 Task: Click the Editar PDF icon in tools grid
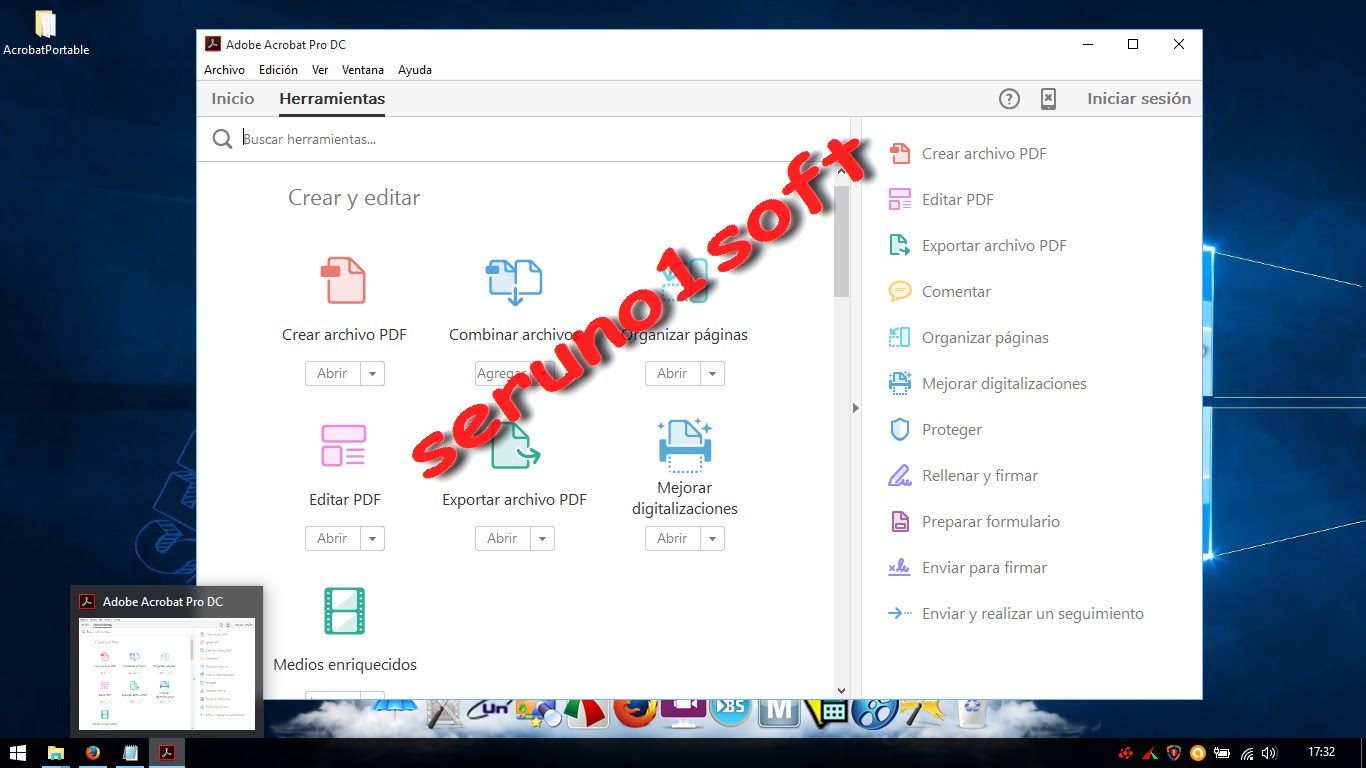(x=343, y=445)
